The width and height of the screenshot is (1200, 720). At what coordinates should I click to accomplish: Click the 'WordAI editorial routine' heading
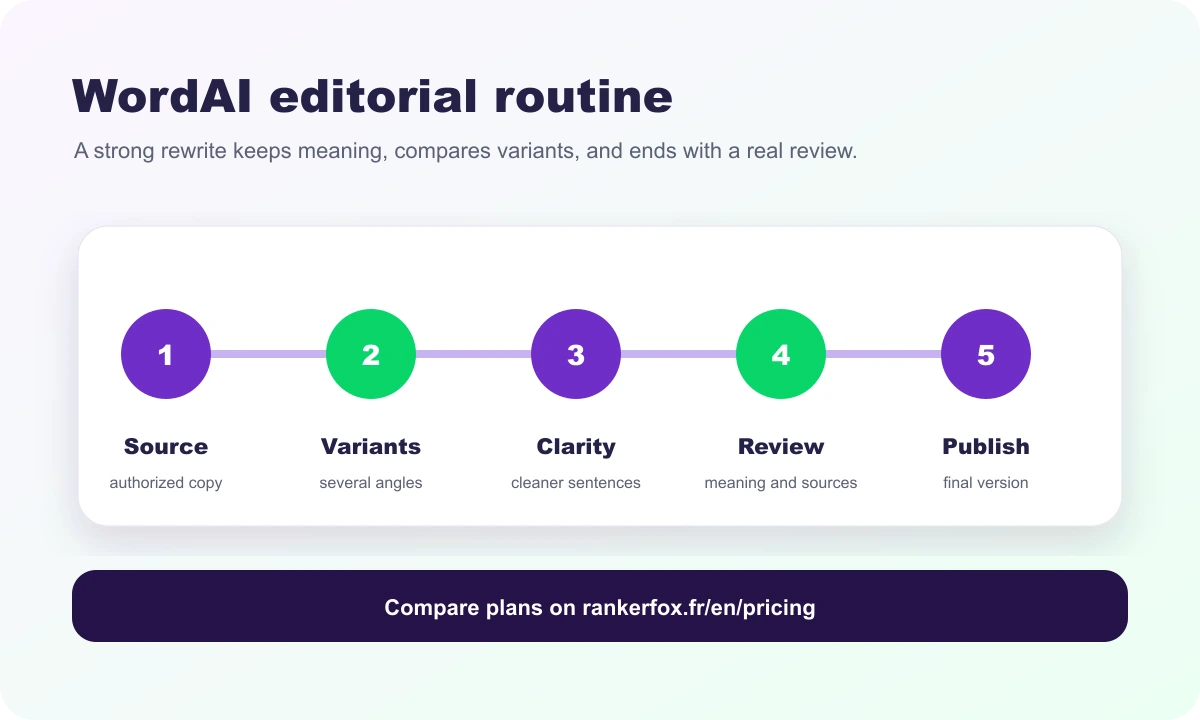click(x=372, y=96)
